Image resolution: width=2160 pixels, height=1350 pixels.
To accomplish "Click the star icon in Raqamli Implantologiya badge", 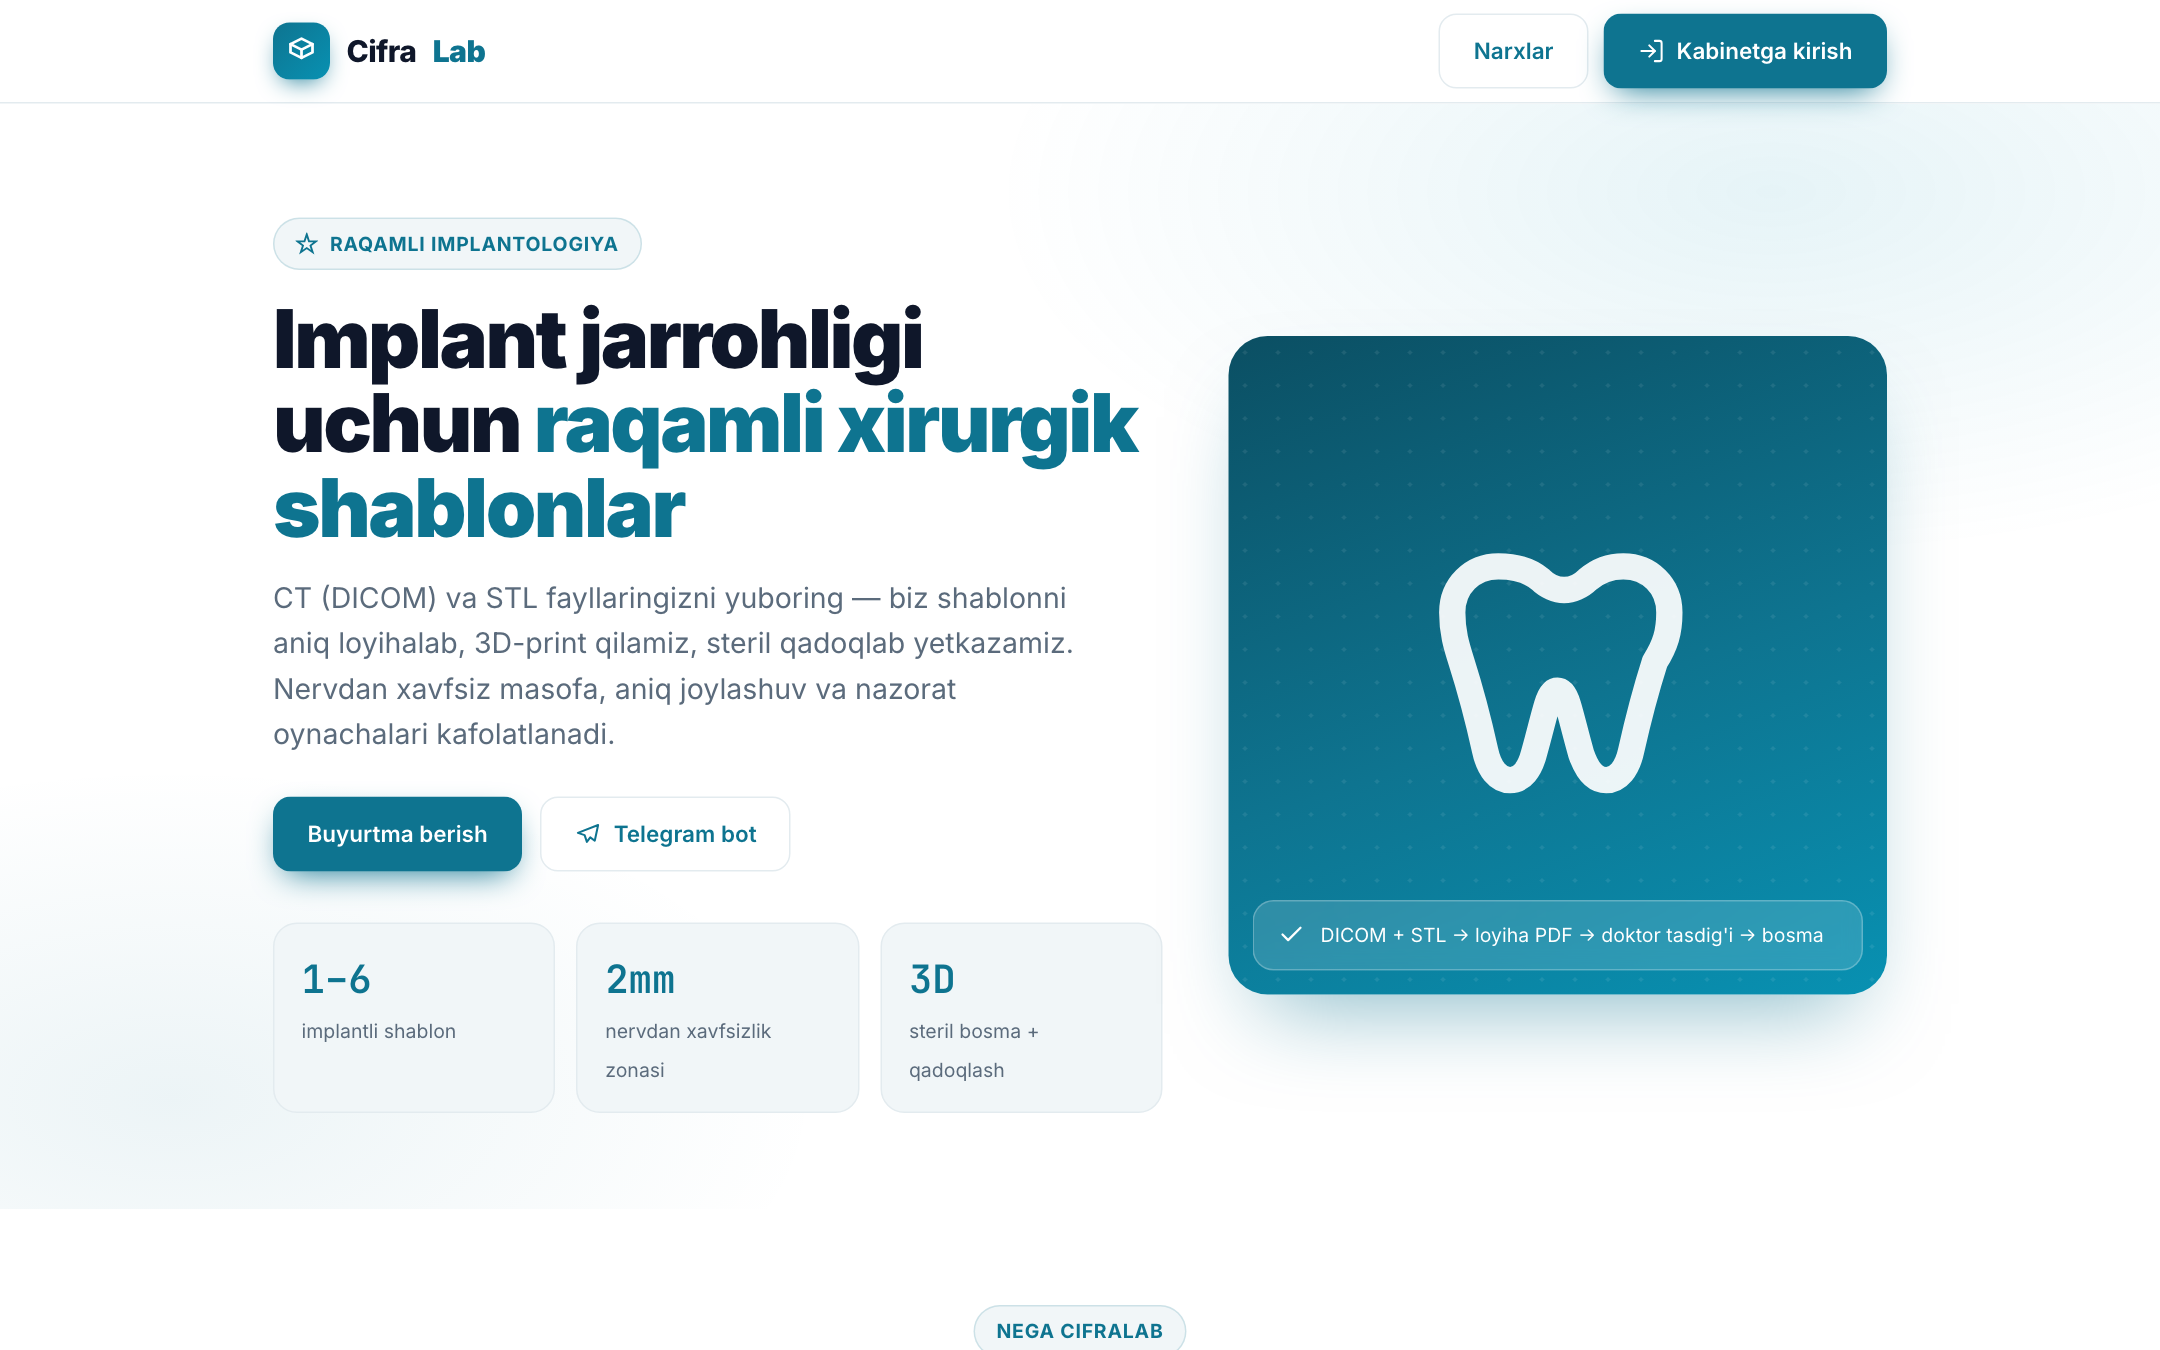I will tap(307, 244).
